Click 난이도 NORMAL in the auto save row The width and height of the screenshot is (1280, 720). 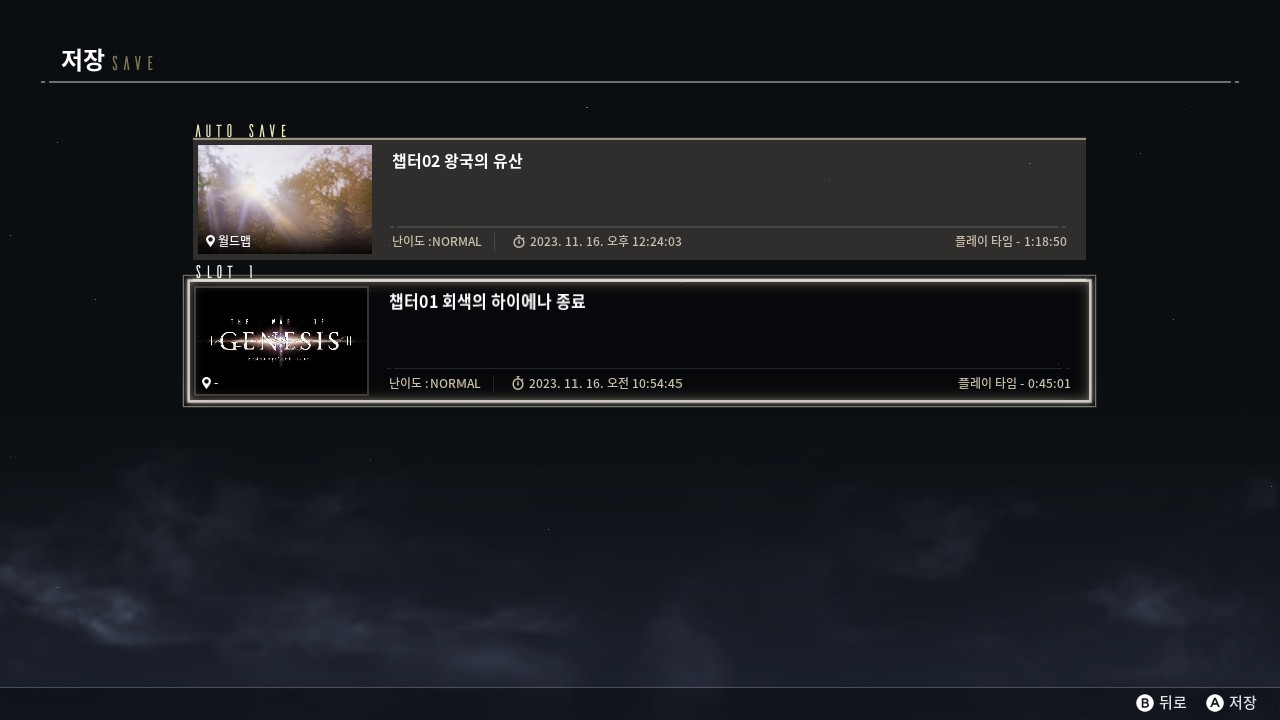(x=437, y=242)
